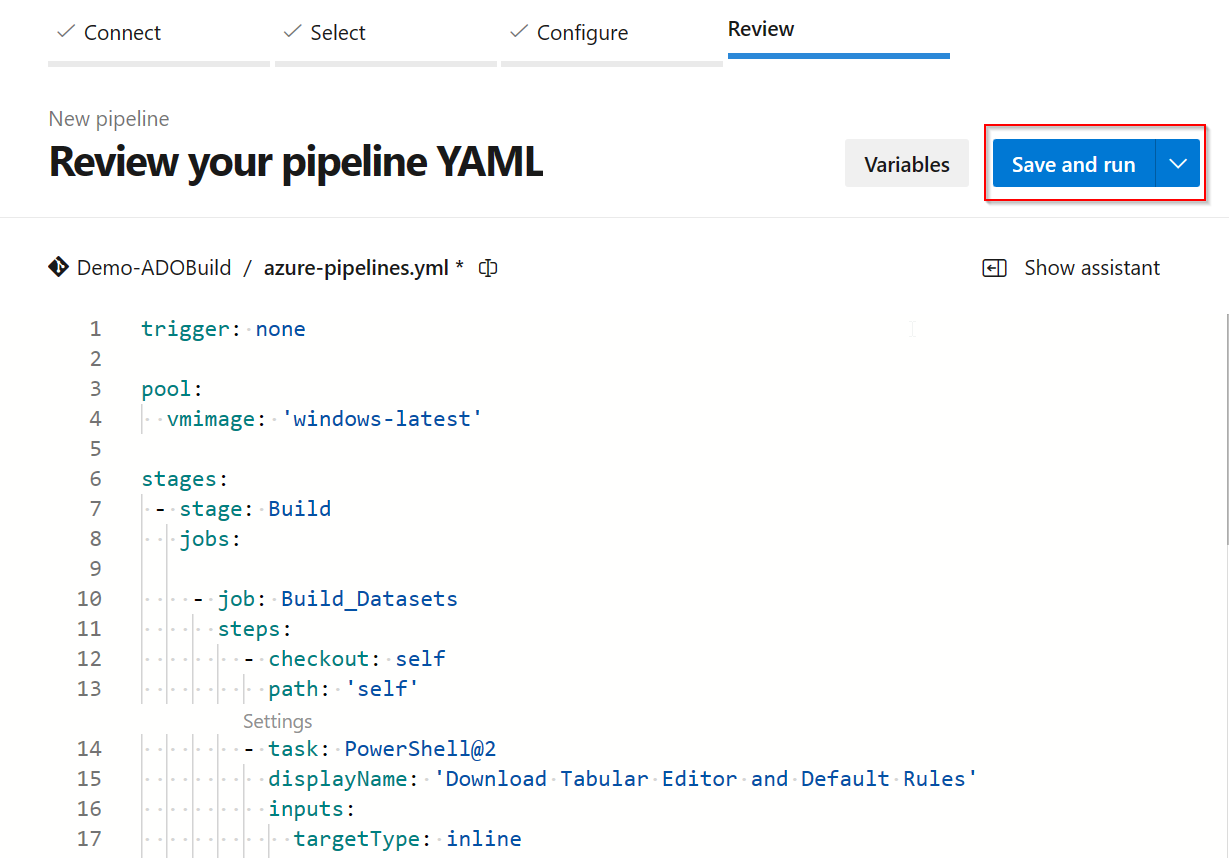Click the checkmark on the Configure step

coord(518,31)
